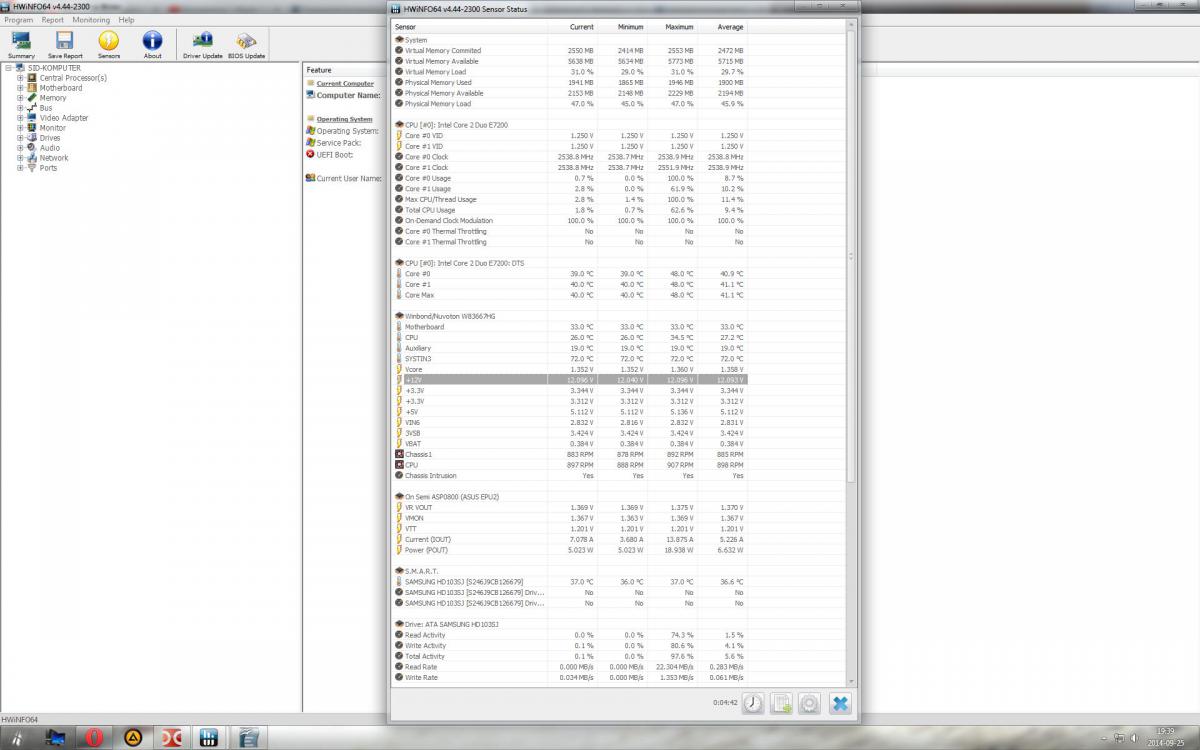Click the Current column header
Image resolution: width=1200 pixels, height=750 pixels.
[x=572, y=27]
